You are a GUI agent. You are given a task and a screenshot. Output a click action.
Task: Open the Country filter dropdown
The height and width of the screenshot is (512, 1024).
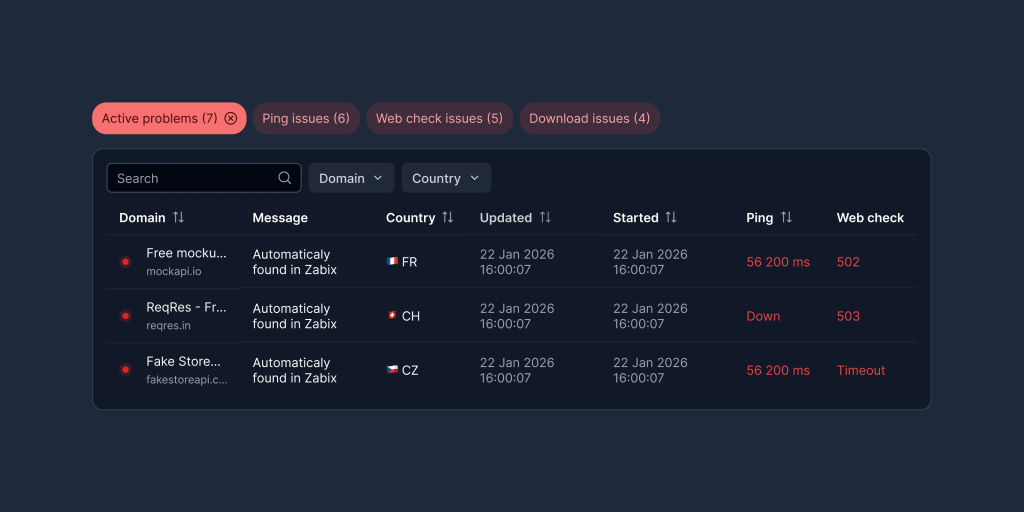click(x=446, y=178)
